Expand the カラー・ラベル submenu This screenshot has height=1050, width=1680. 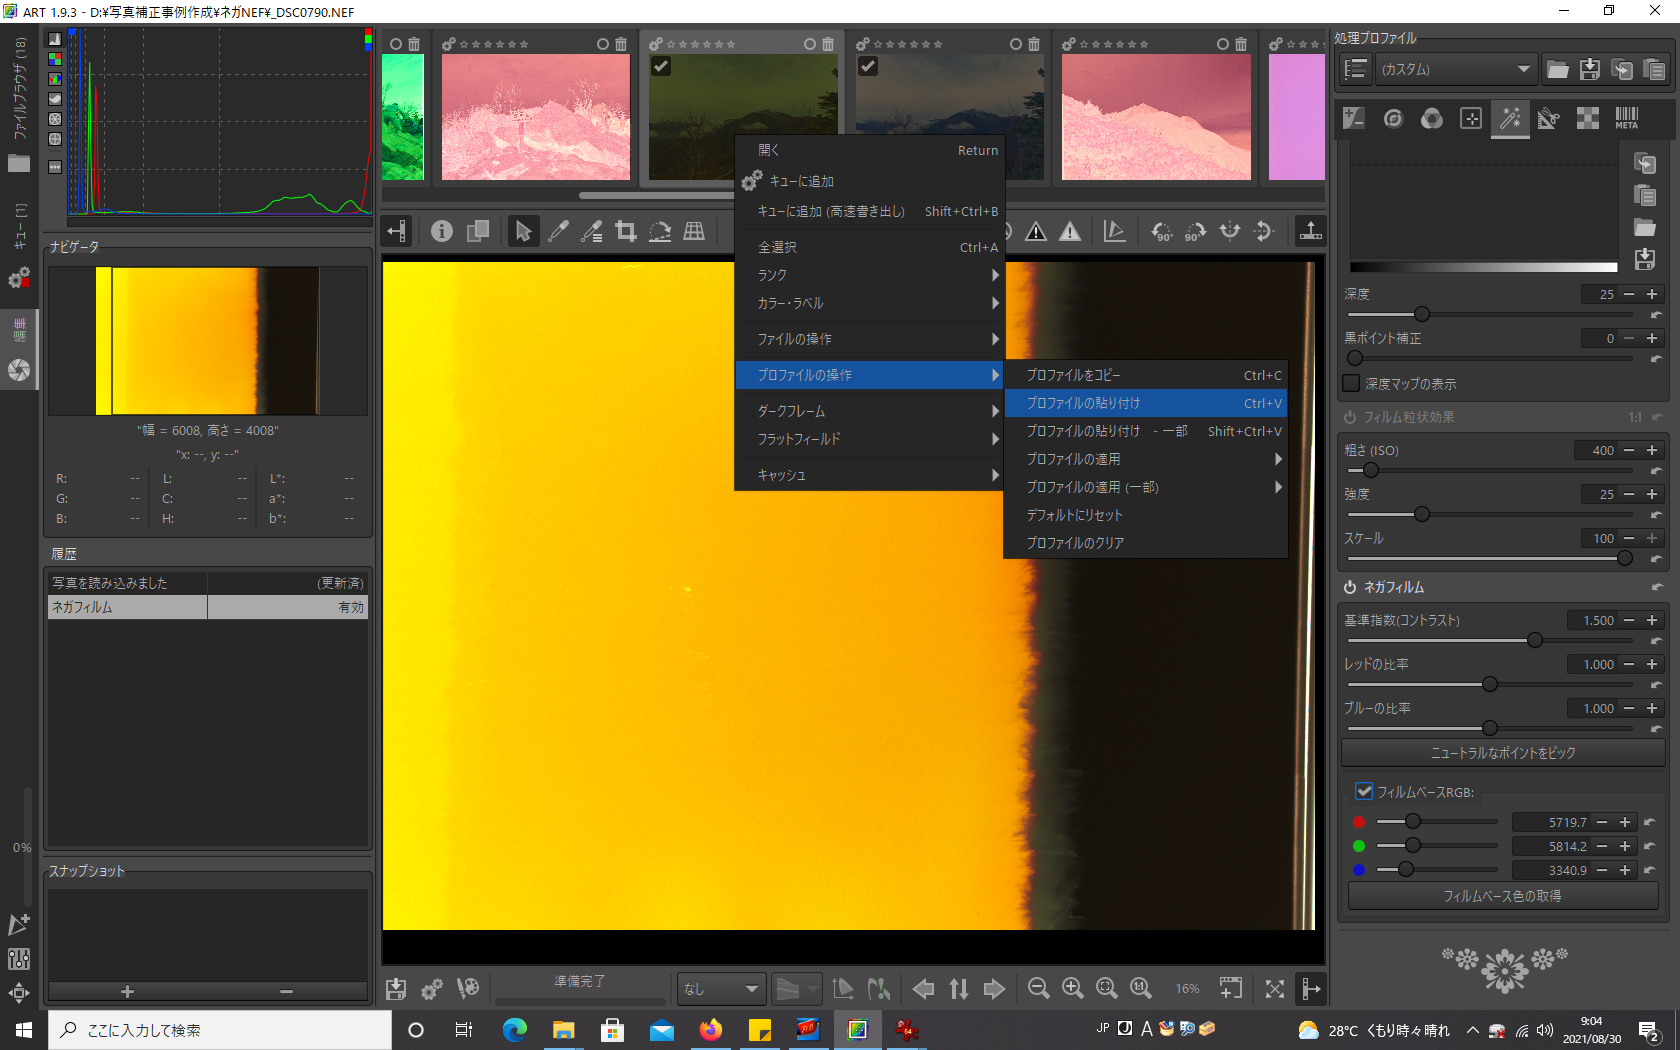point(870,303)
